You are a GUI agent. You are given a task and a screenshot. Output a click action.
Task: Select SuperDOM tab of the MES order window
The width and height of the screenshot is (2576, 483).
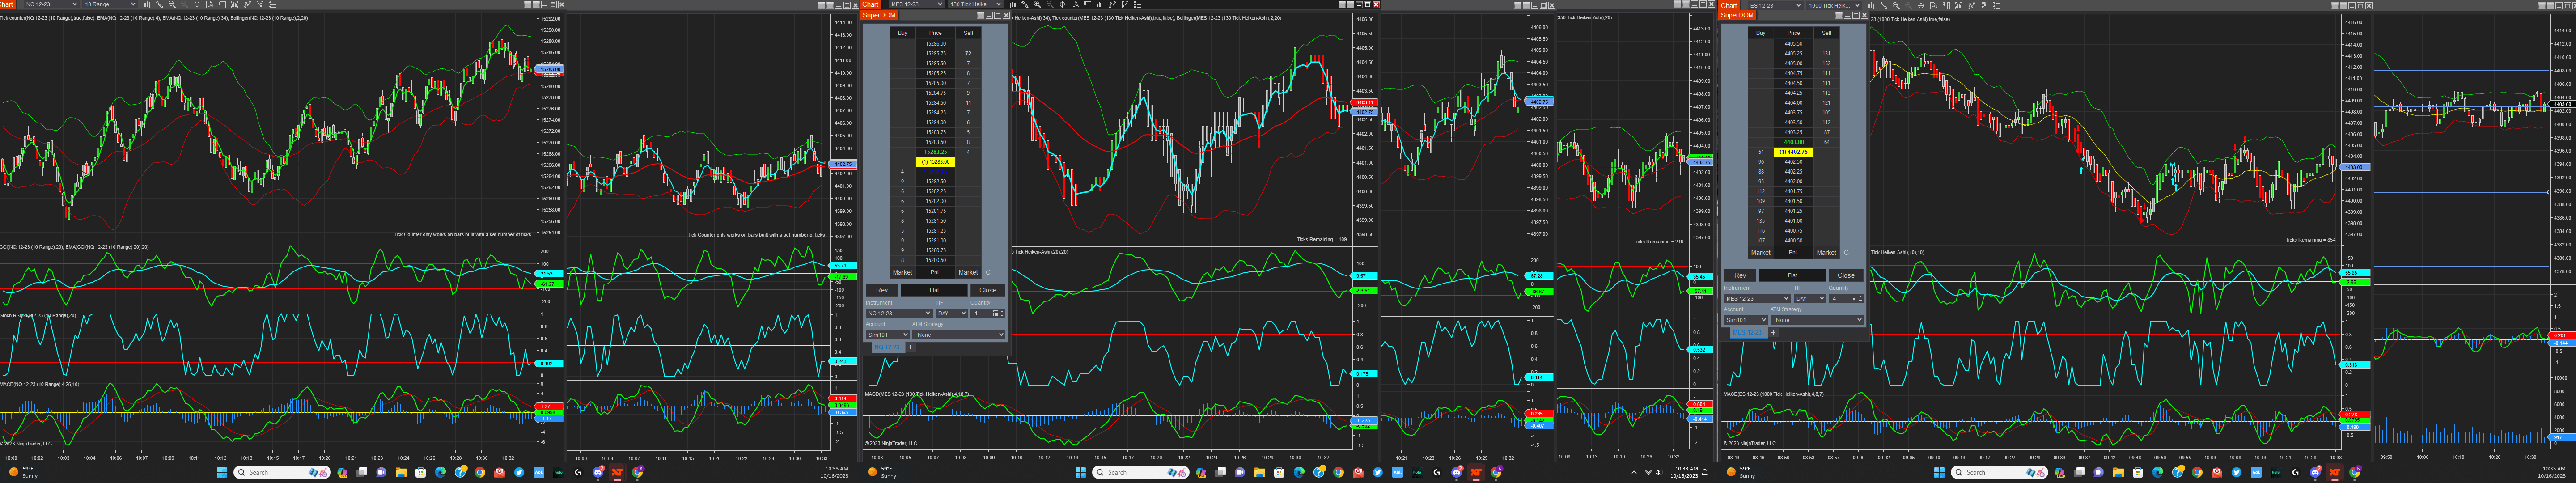click(1738, 15)
